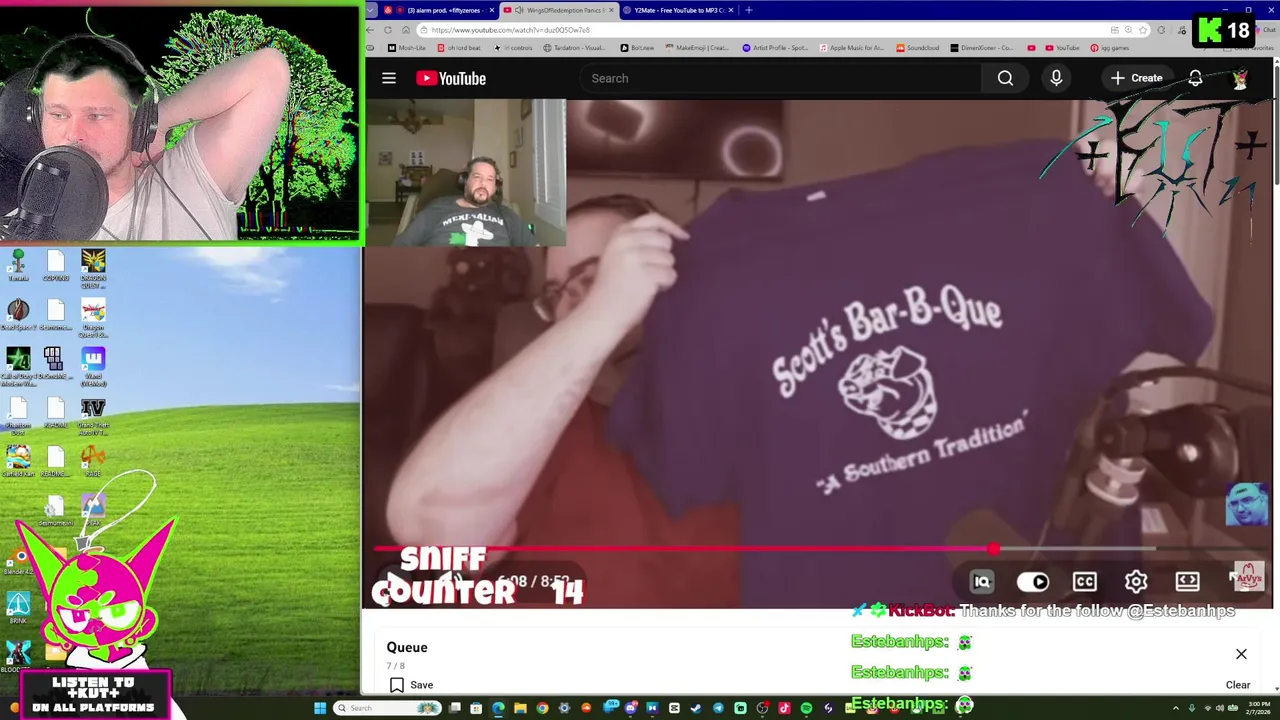This screenshot has height=720, width=1280.
Task: Open the oh lord beat bookmark
Action: pyautogui.click(x=459, y=48)
